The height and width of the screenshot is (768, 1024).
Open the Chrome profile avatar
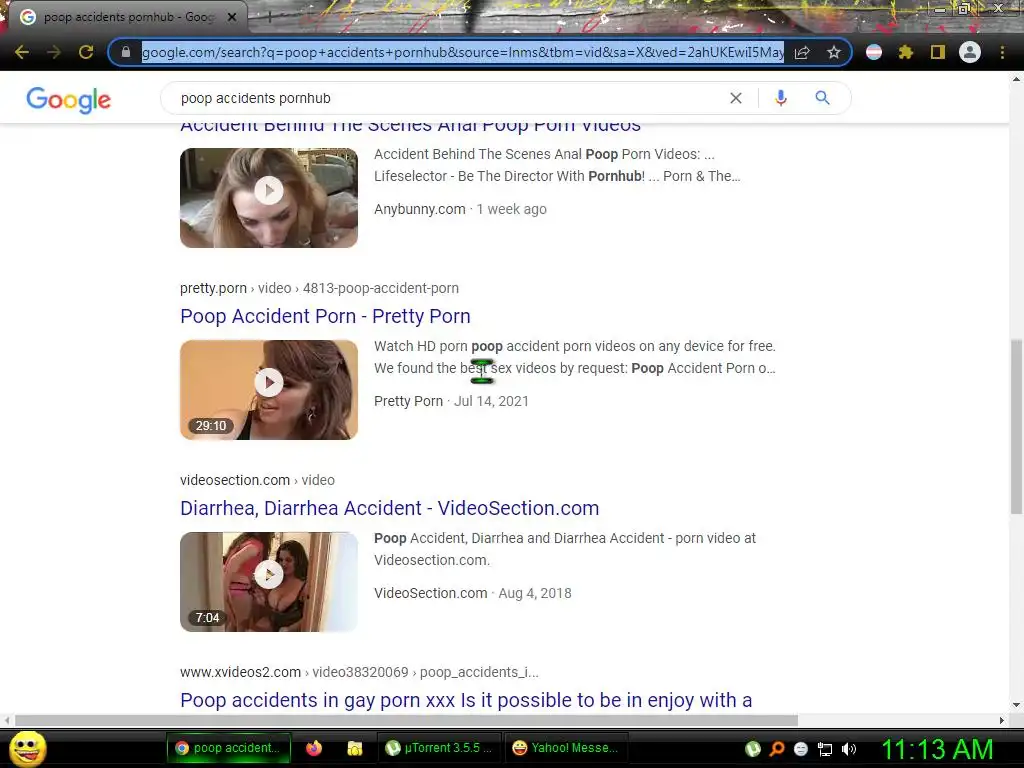coord(970,52)
